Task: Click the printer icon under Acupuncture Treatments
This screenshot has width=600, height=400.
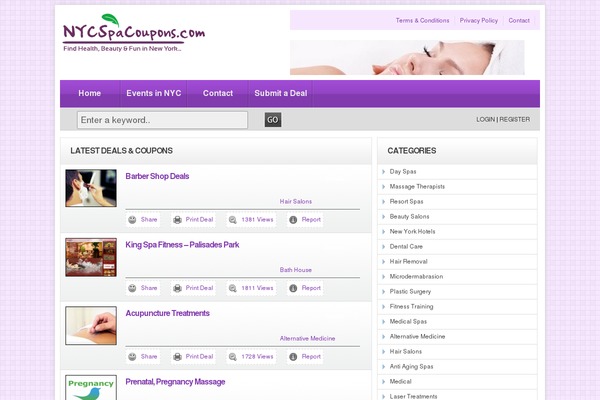Action: pos(177,357)
